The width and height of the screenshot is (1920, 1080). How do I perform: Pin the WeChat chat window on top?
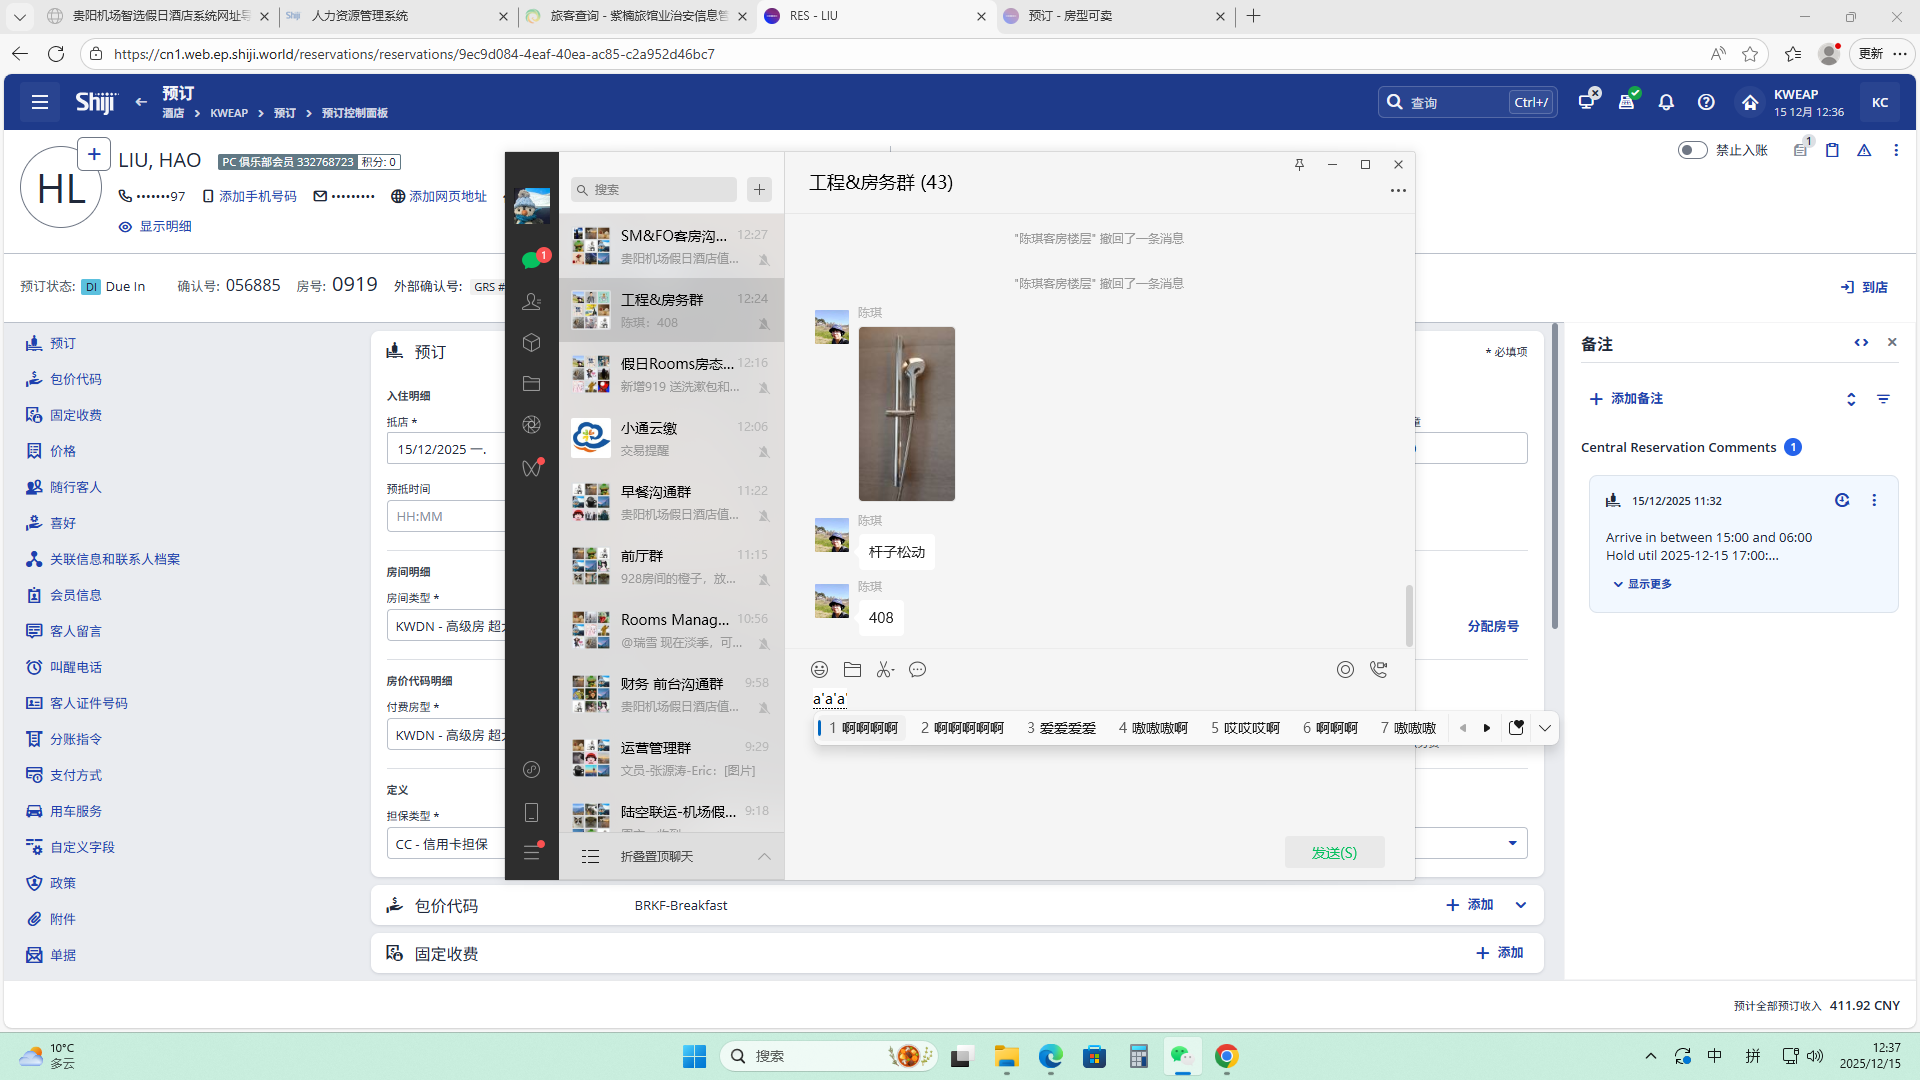click(1299, 165)
